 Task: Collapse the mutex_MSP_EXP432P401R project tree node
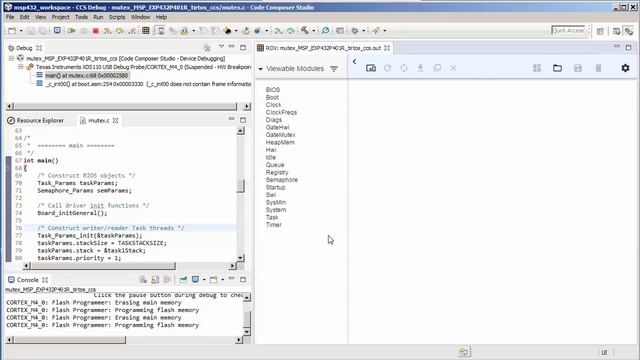(x=11, y=58)
